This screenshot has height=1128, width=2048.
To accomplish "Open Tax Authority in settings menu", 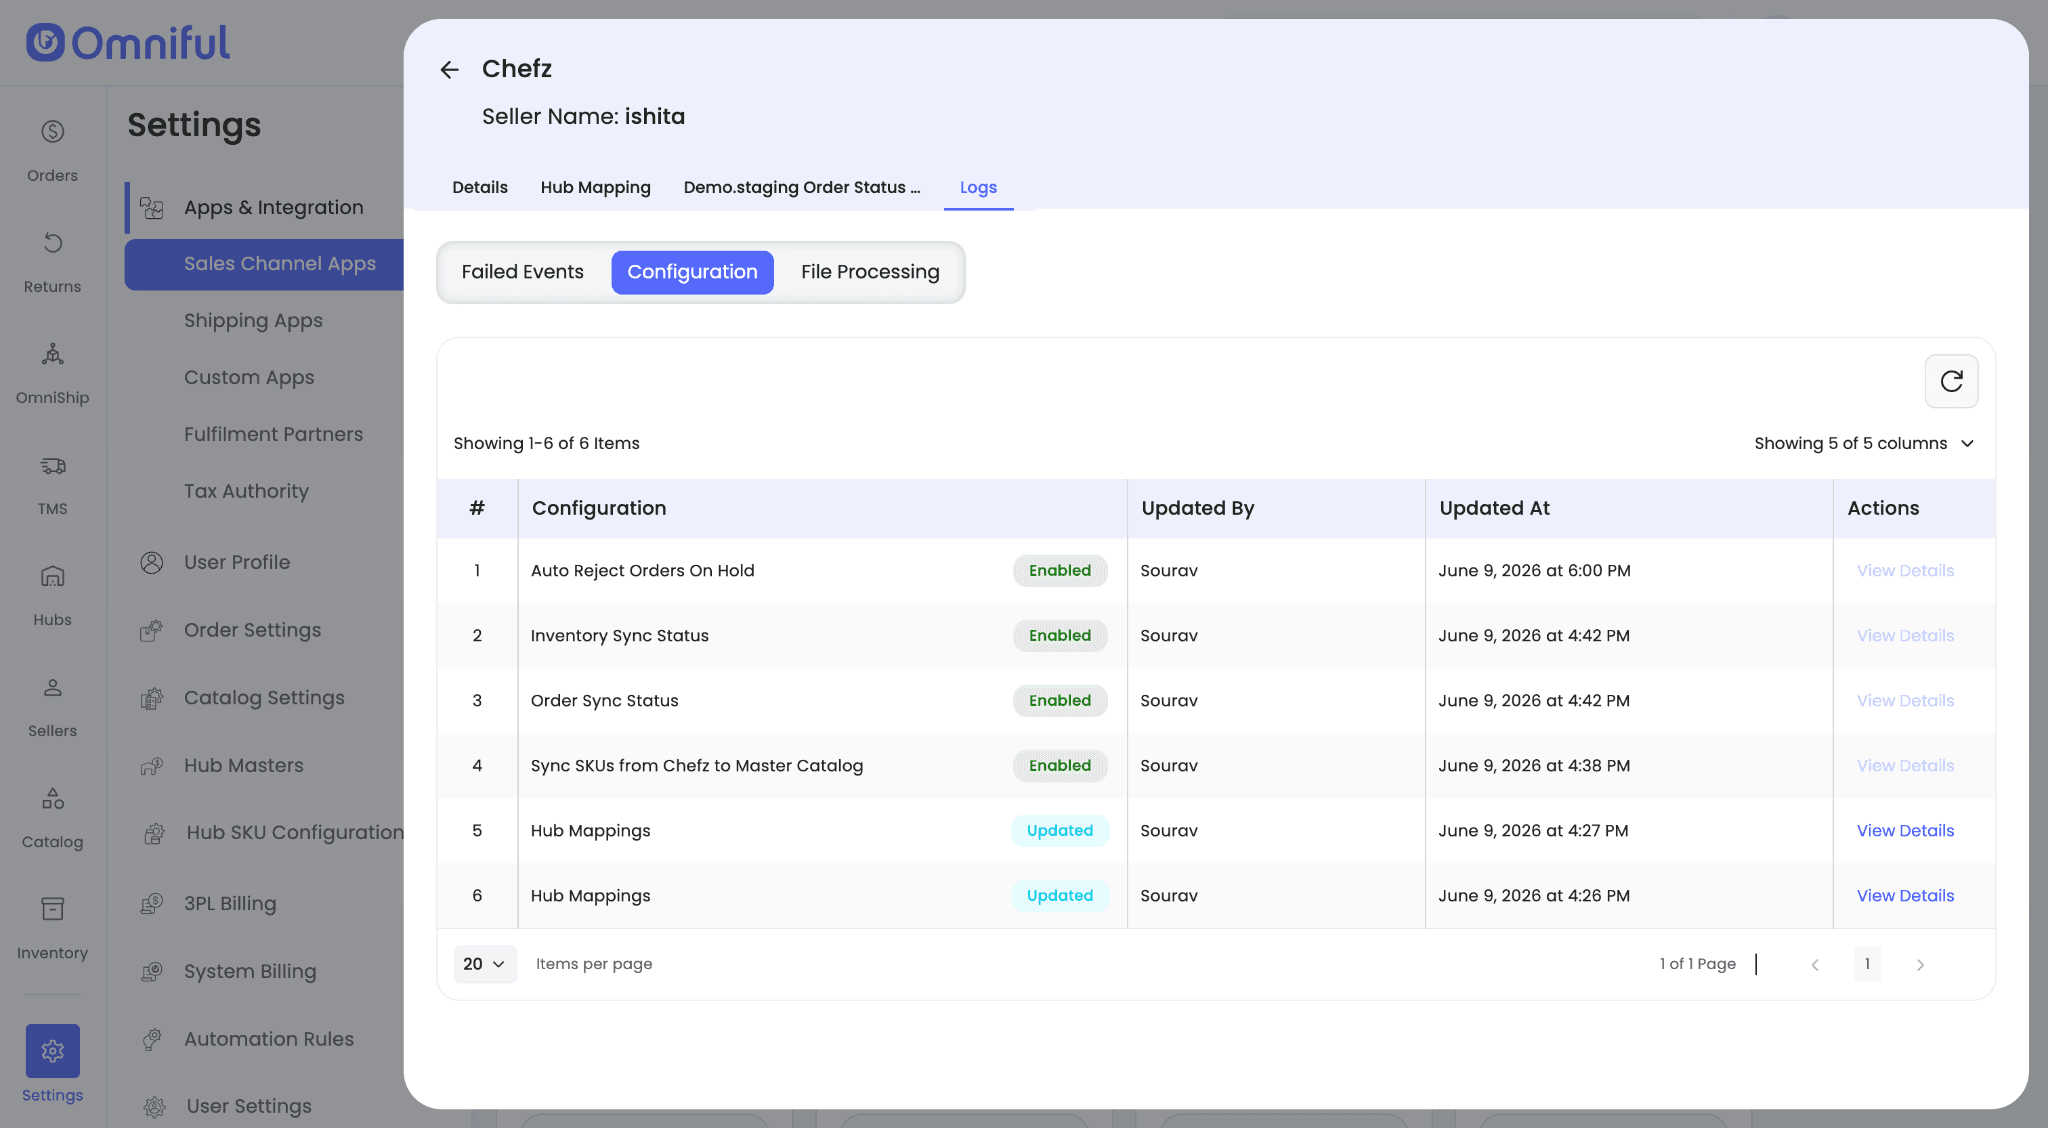I will [246, 492].
